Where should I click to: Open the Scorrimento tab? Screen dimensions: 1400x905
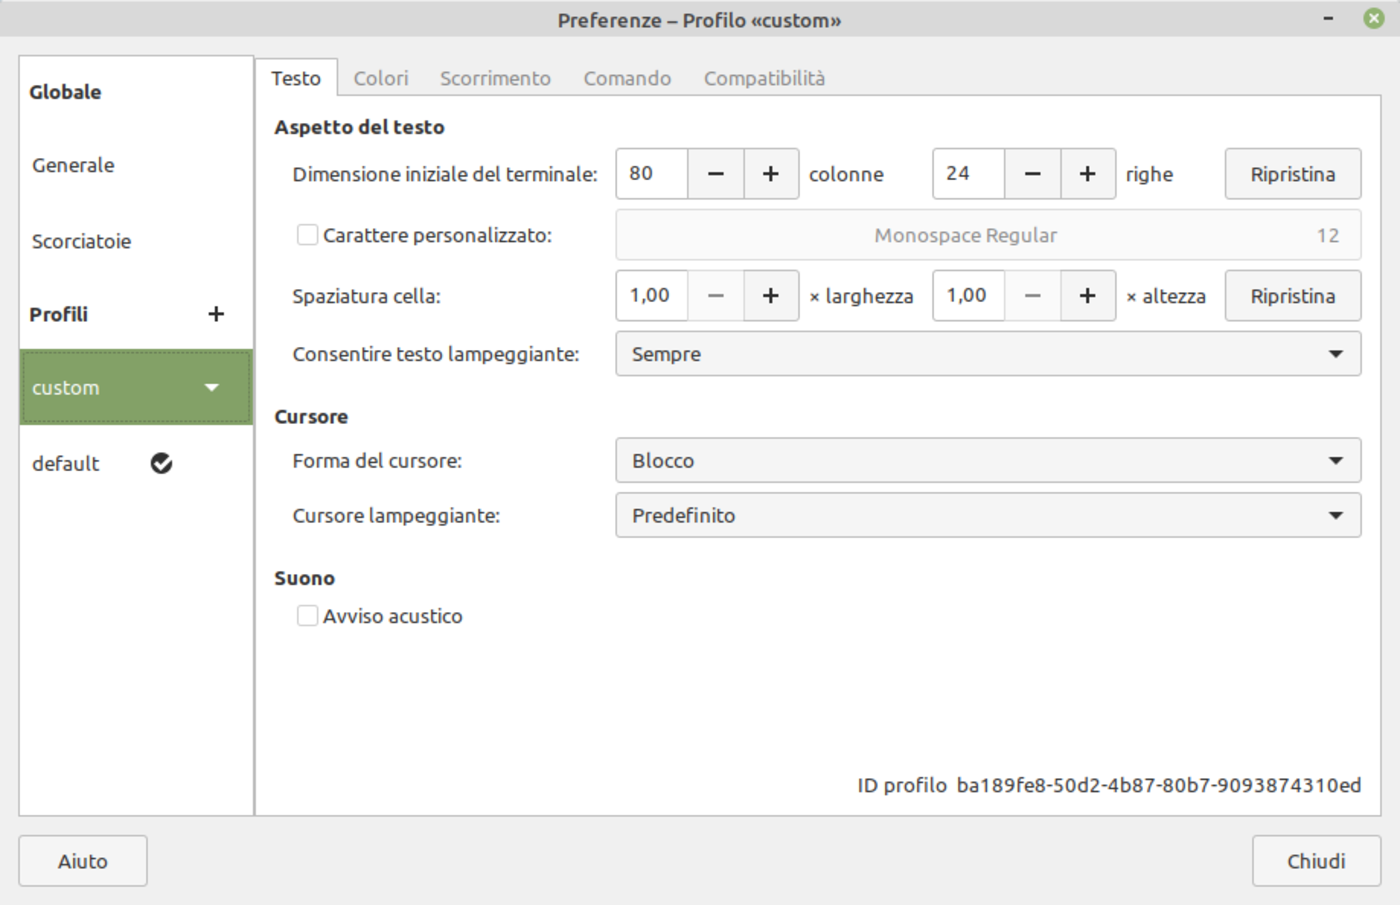tap(495, 78)
